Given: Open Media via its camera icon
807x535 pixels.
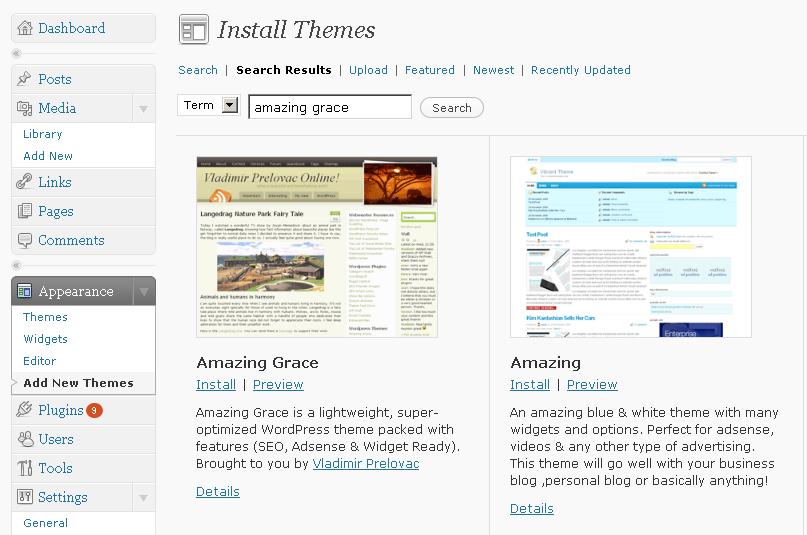Looking at the screenshot, I should [25, 108].
